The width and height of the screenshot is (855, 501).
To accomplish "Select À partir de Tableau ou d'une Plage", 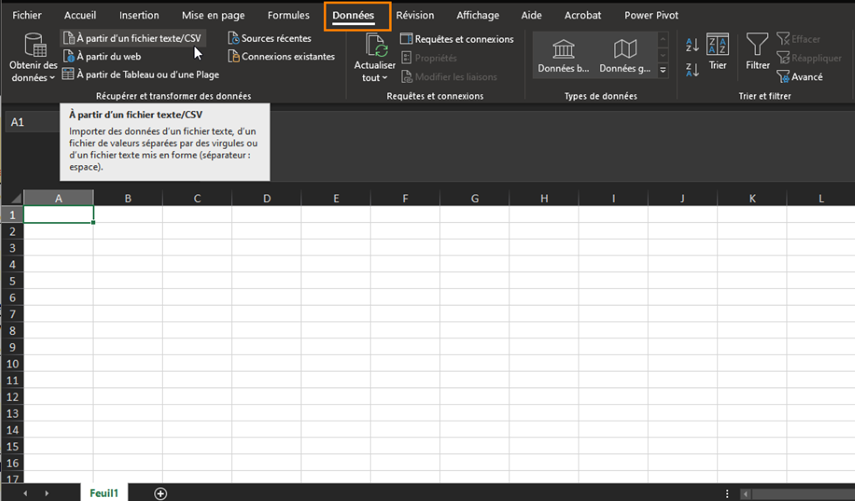I will point(141,74).
